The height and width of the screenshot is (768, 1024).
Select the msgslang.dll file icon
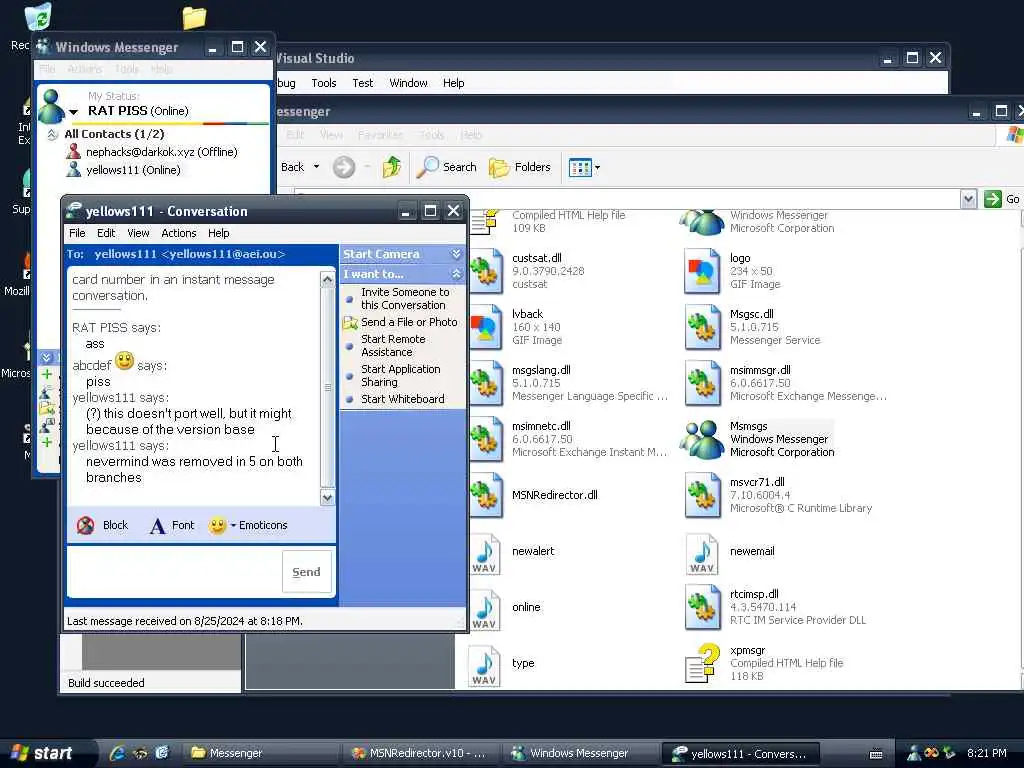tap(486, 383)
